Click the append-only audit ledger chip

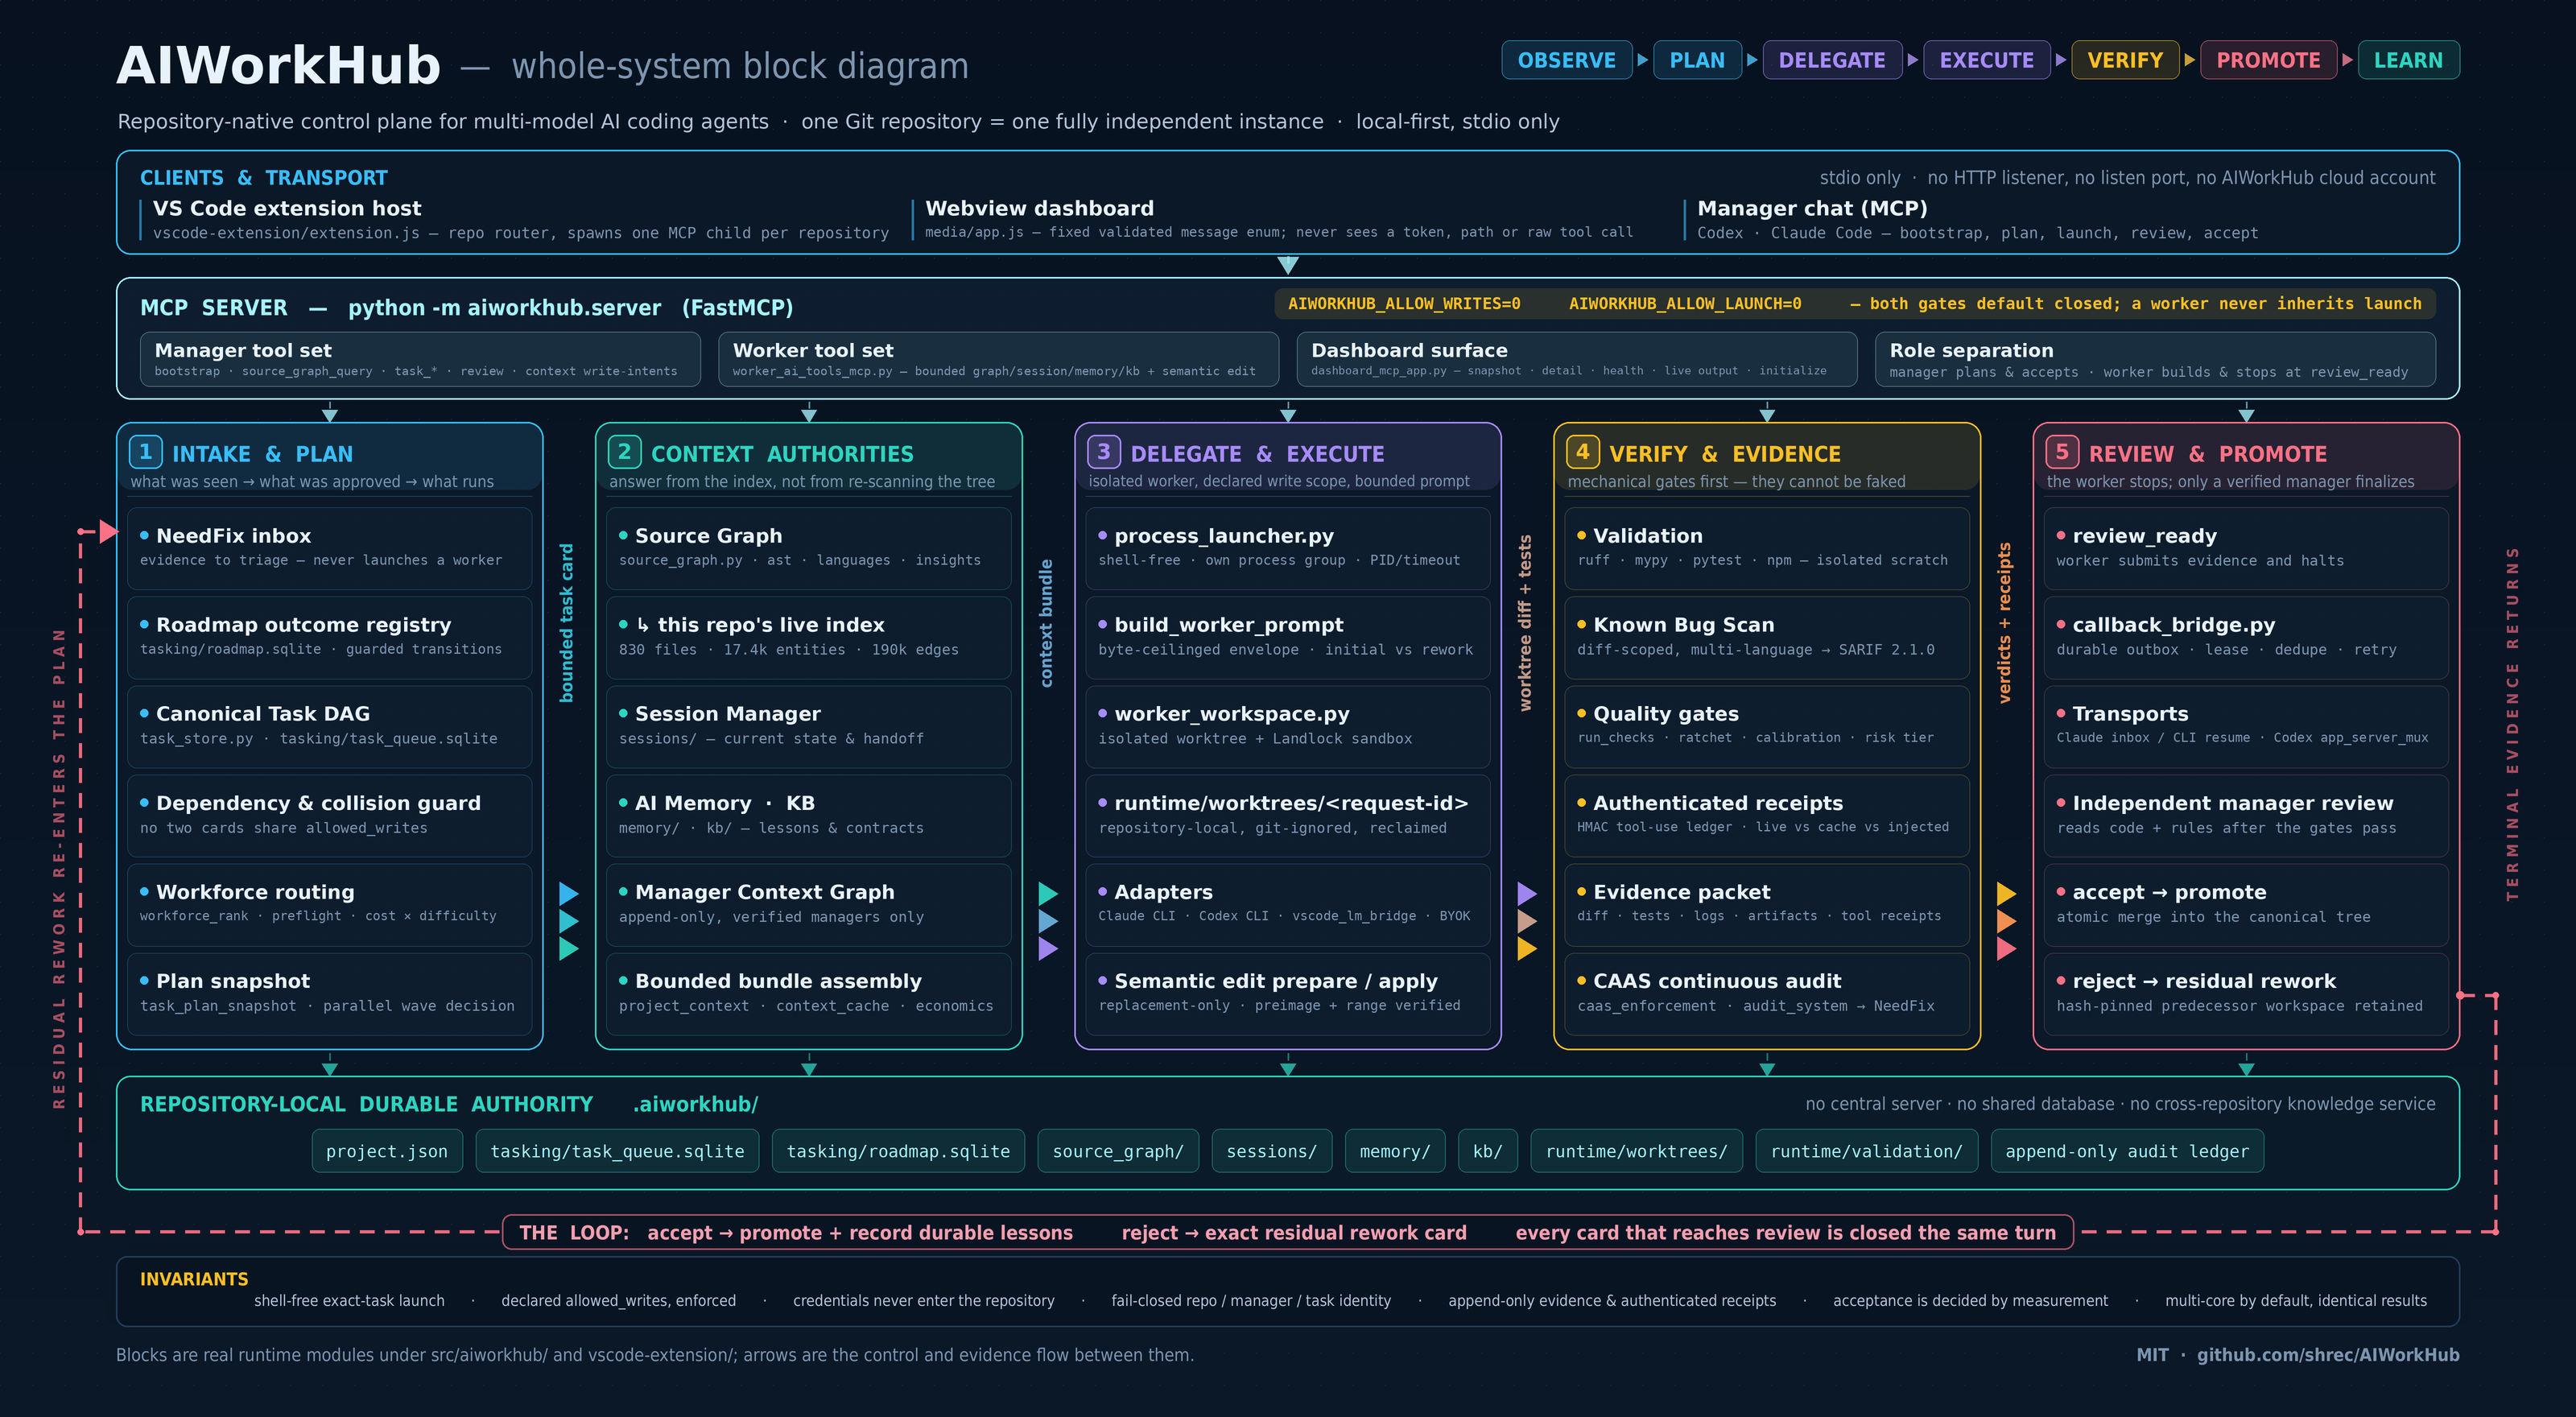[x=2127, y=1151]
